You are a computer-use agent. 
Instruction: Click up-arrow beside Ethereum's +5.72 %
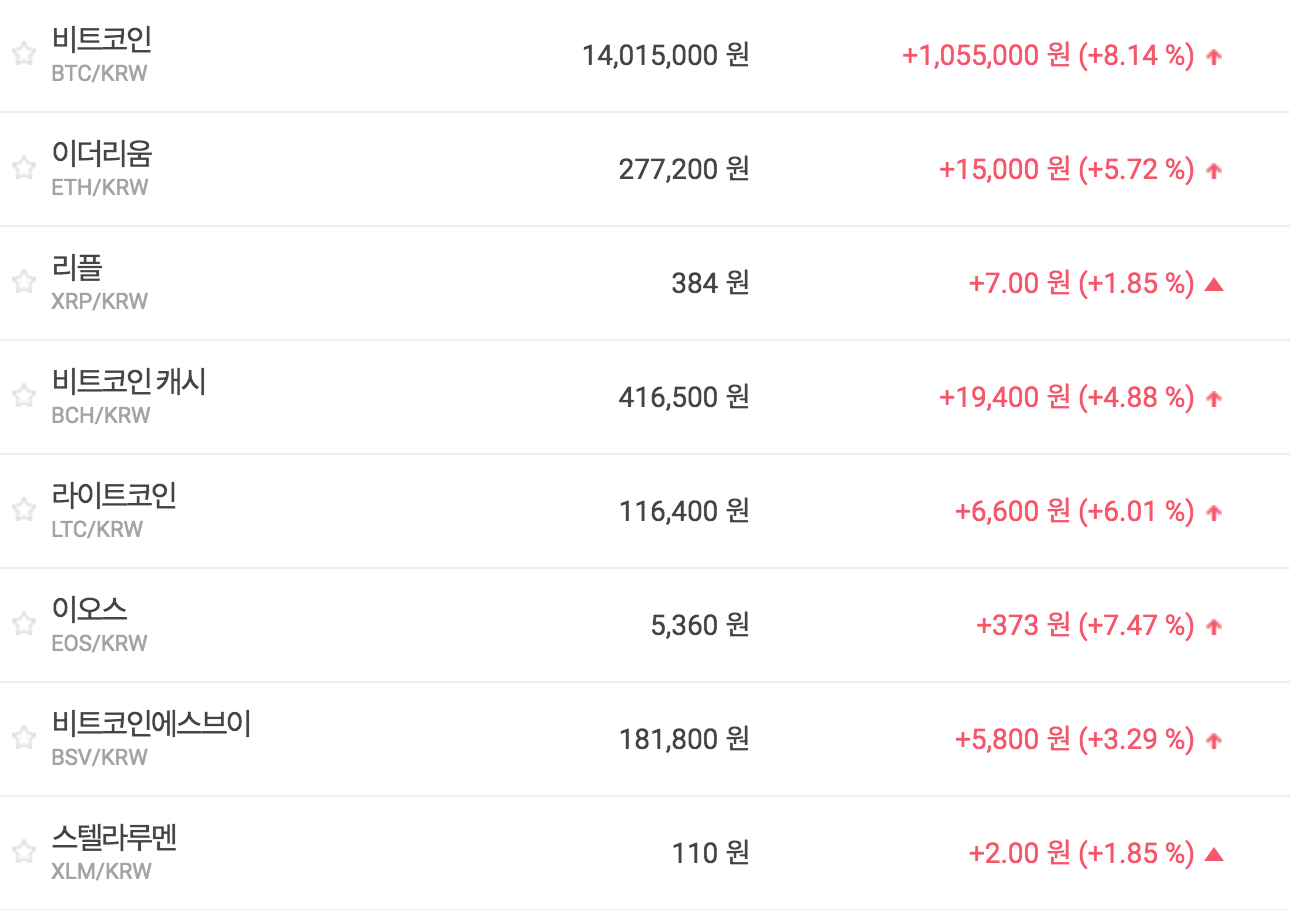pyautogui.click(x=1214, y=171)
